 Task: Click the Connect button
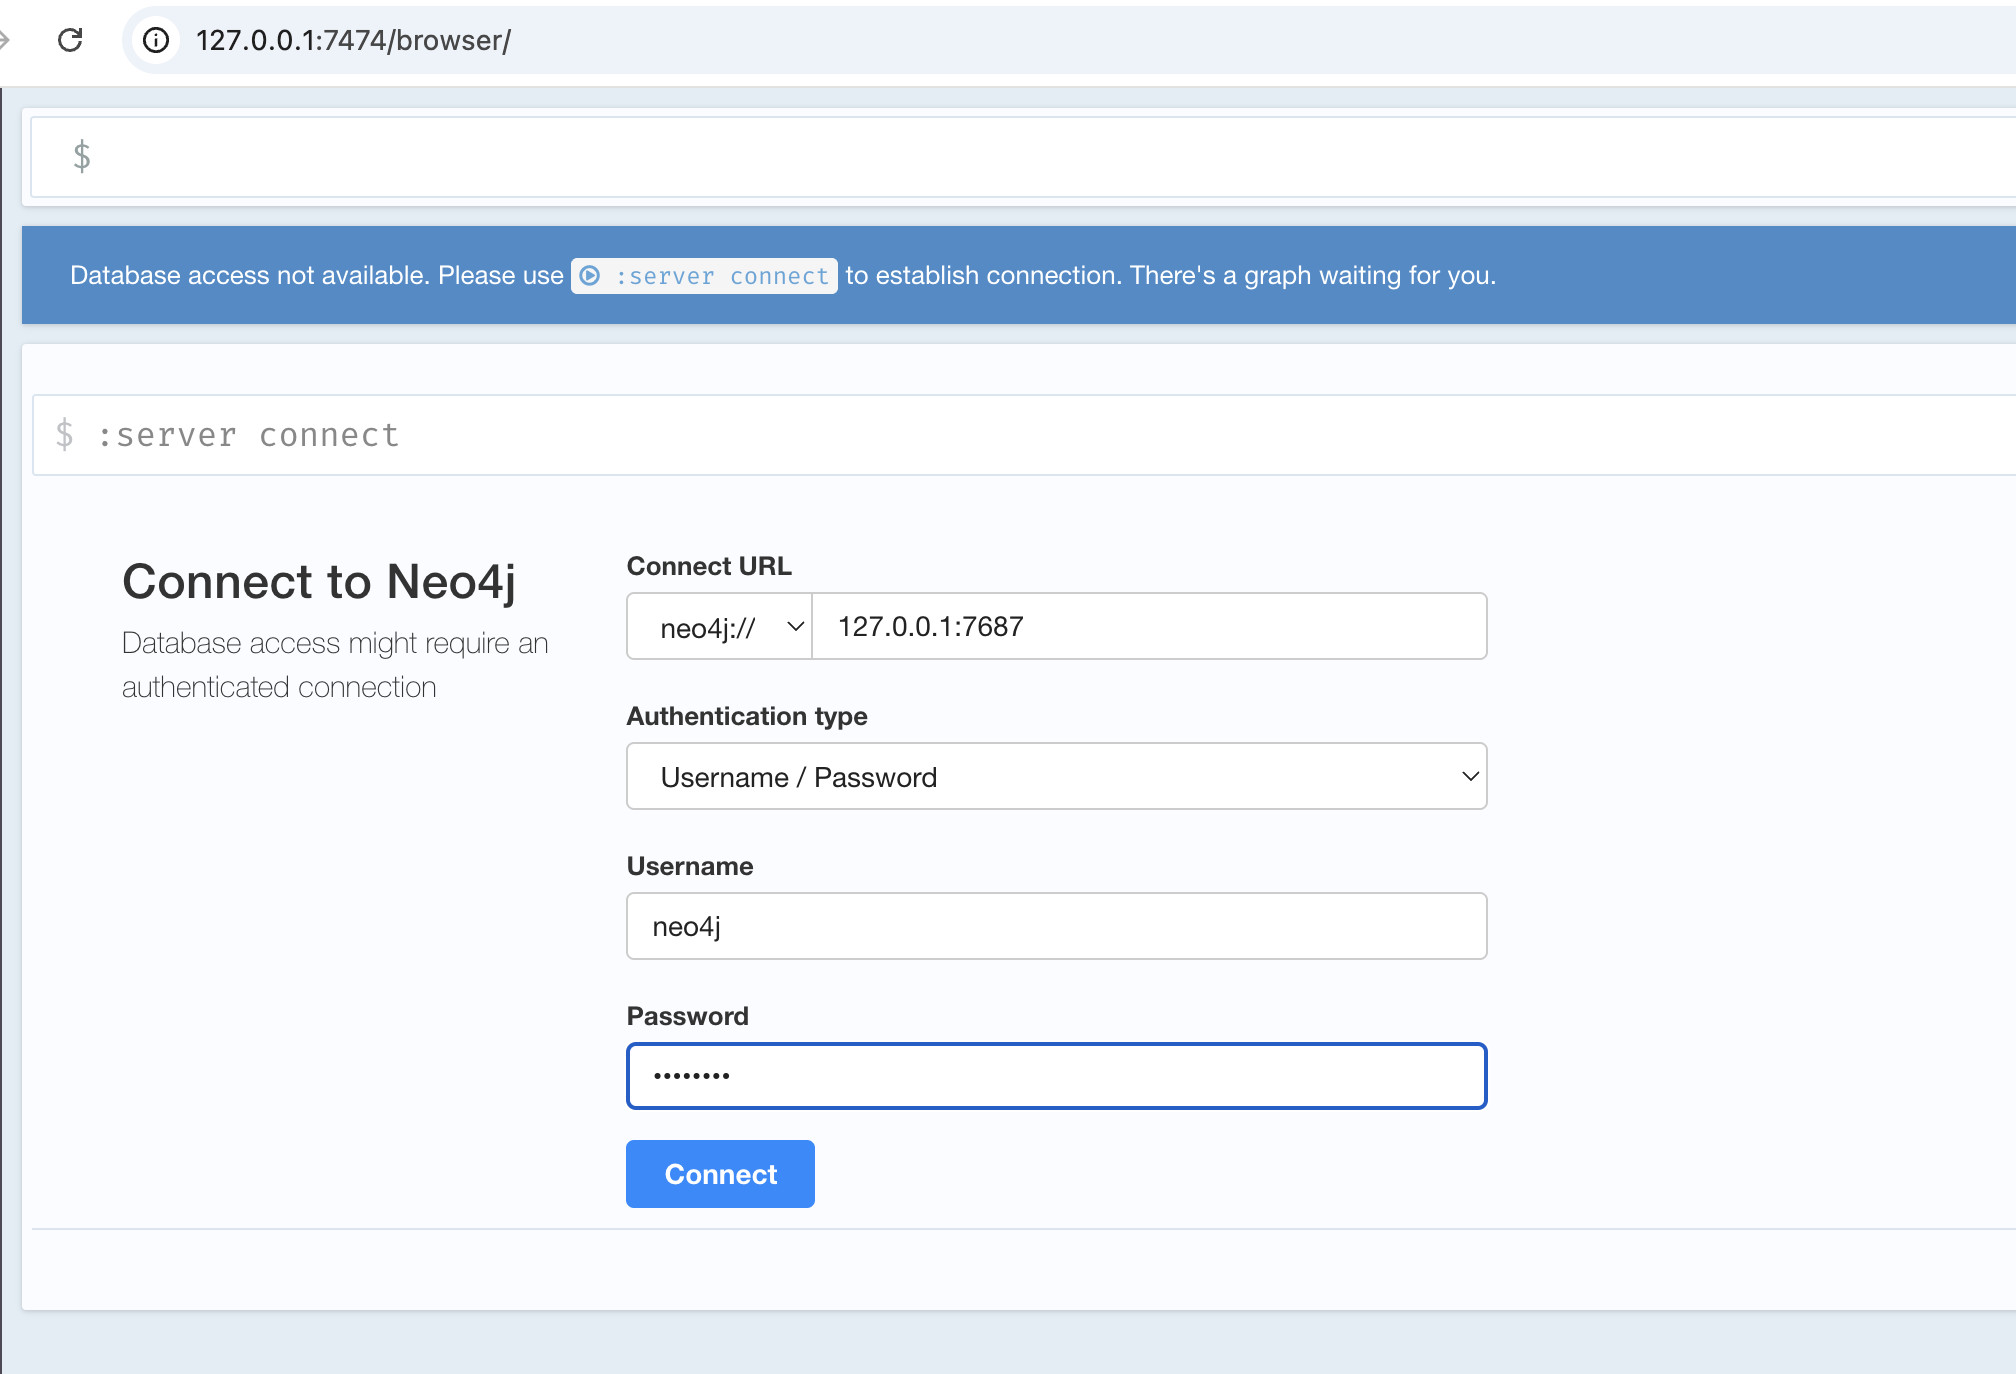[x=719, y=1174]
